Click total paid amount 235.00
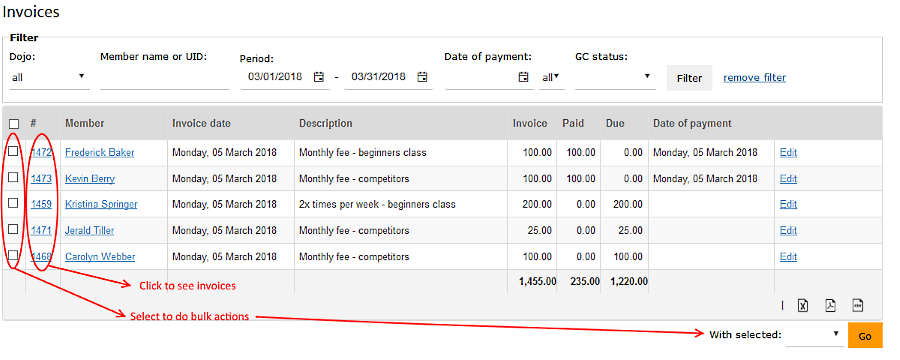This screenshot has height=360, width=900. pos(585,281)
